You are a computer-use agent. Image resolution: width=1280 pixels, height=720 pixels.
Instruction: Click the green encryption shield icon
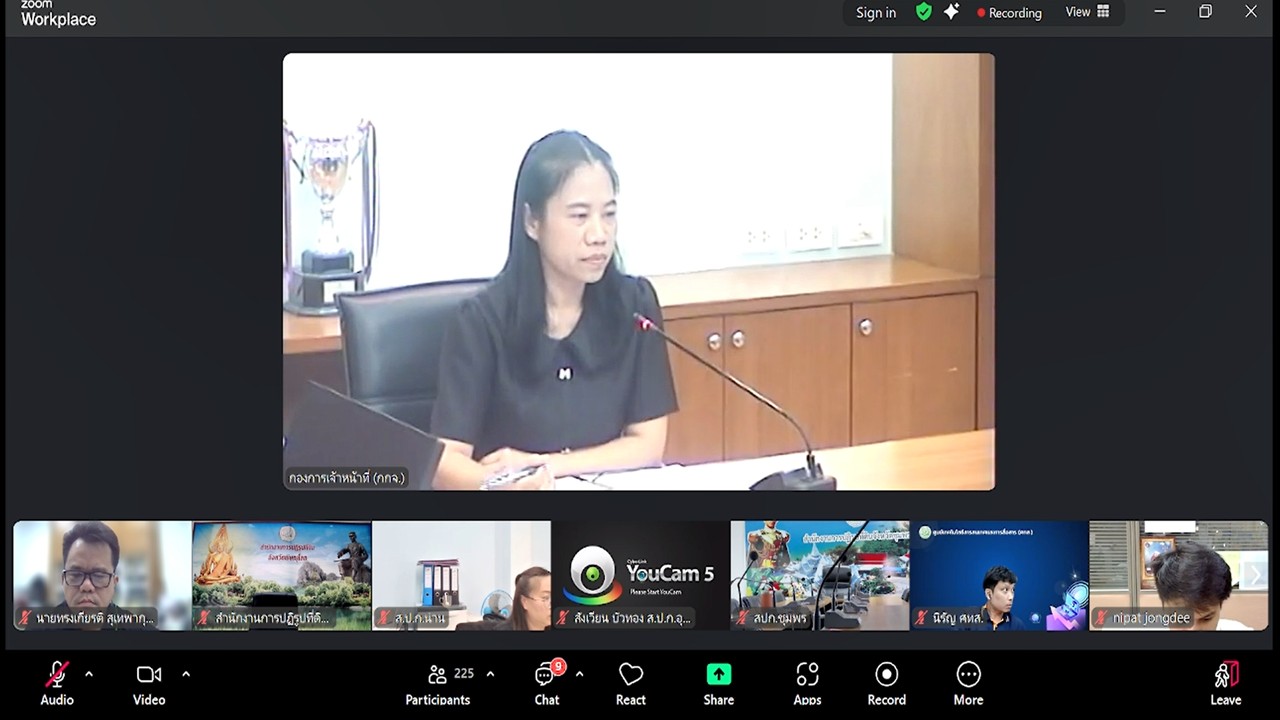coord(924,12)
